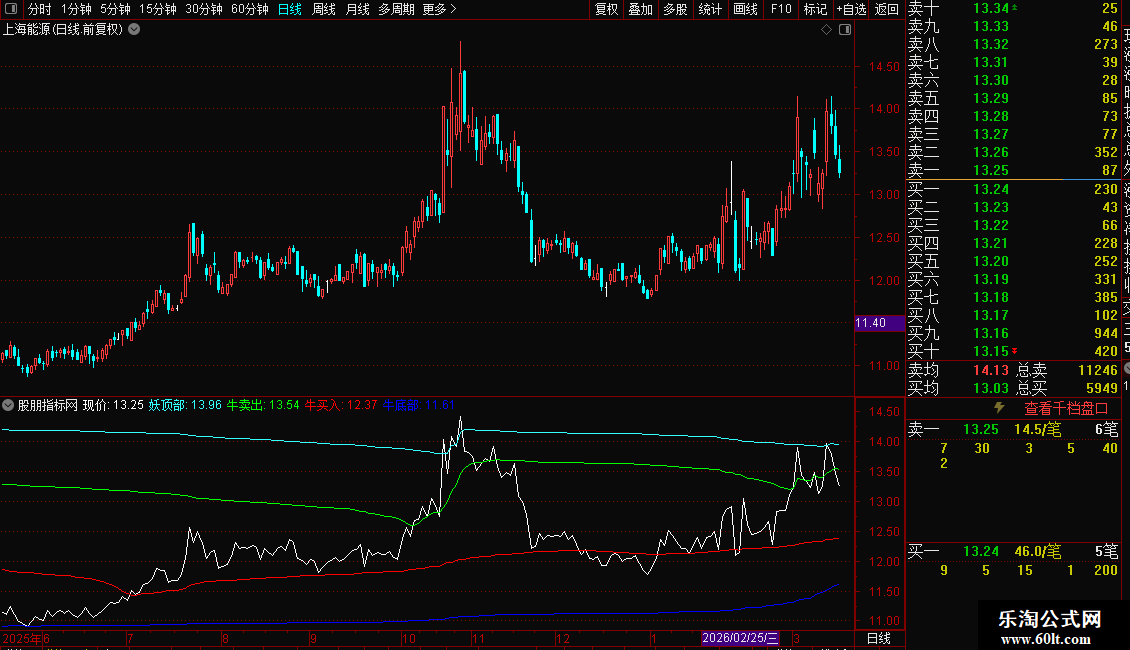Open the 画线 drawing tool
This screenshot has height=650, width=1130.
[x=745, y=9]
